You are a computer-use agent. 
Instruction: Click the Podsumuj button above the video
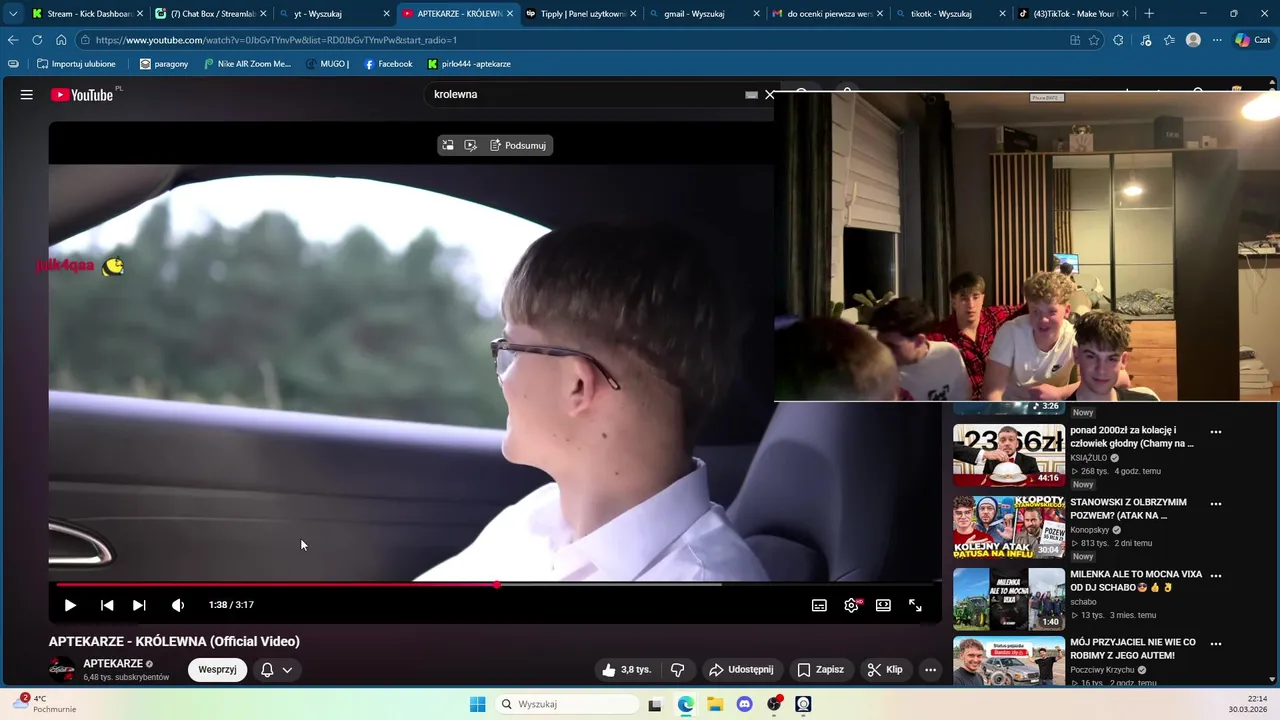coord(518,145)
